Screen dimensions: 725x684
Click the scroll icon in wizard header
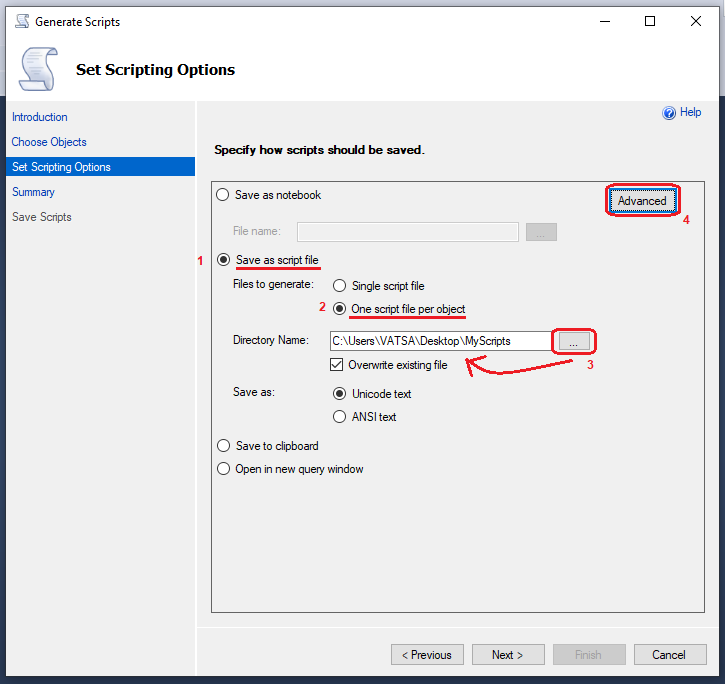point(38,69)
